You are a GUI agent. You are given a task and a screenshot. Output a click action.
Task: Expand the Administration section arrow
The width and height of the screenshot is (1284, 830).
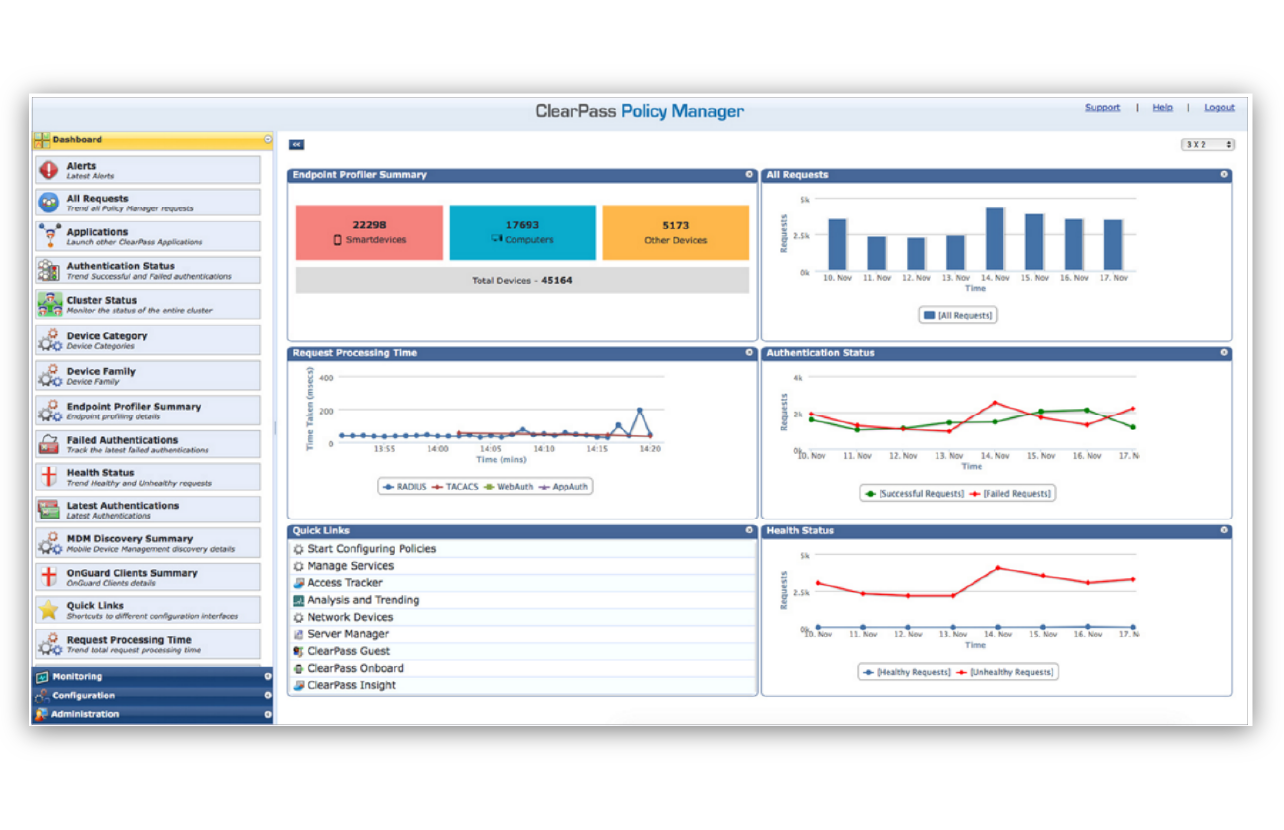tap(267, 714)
